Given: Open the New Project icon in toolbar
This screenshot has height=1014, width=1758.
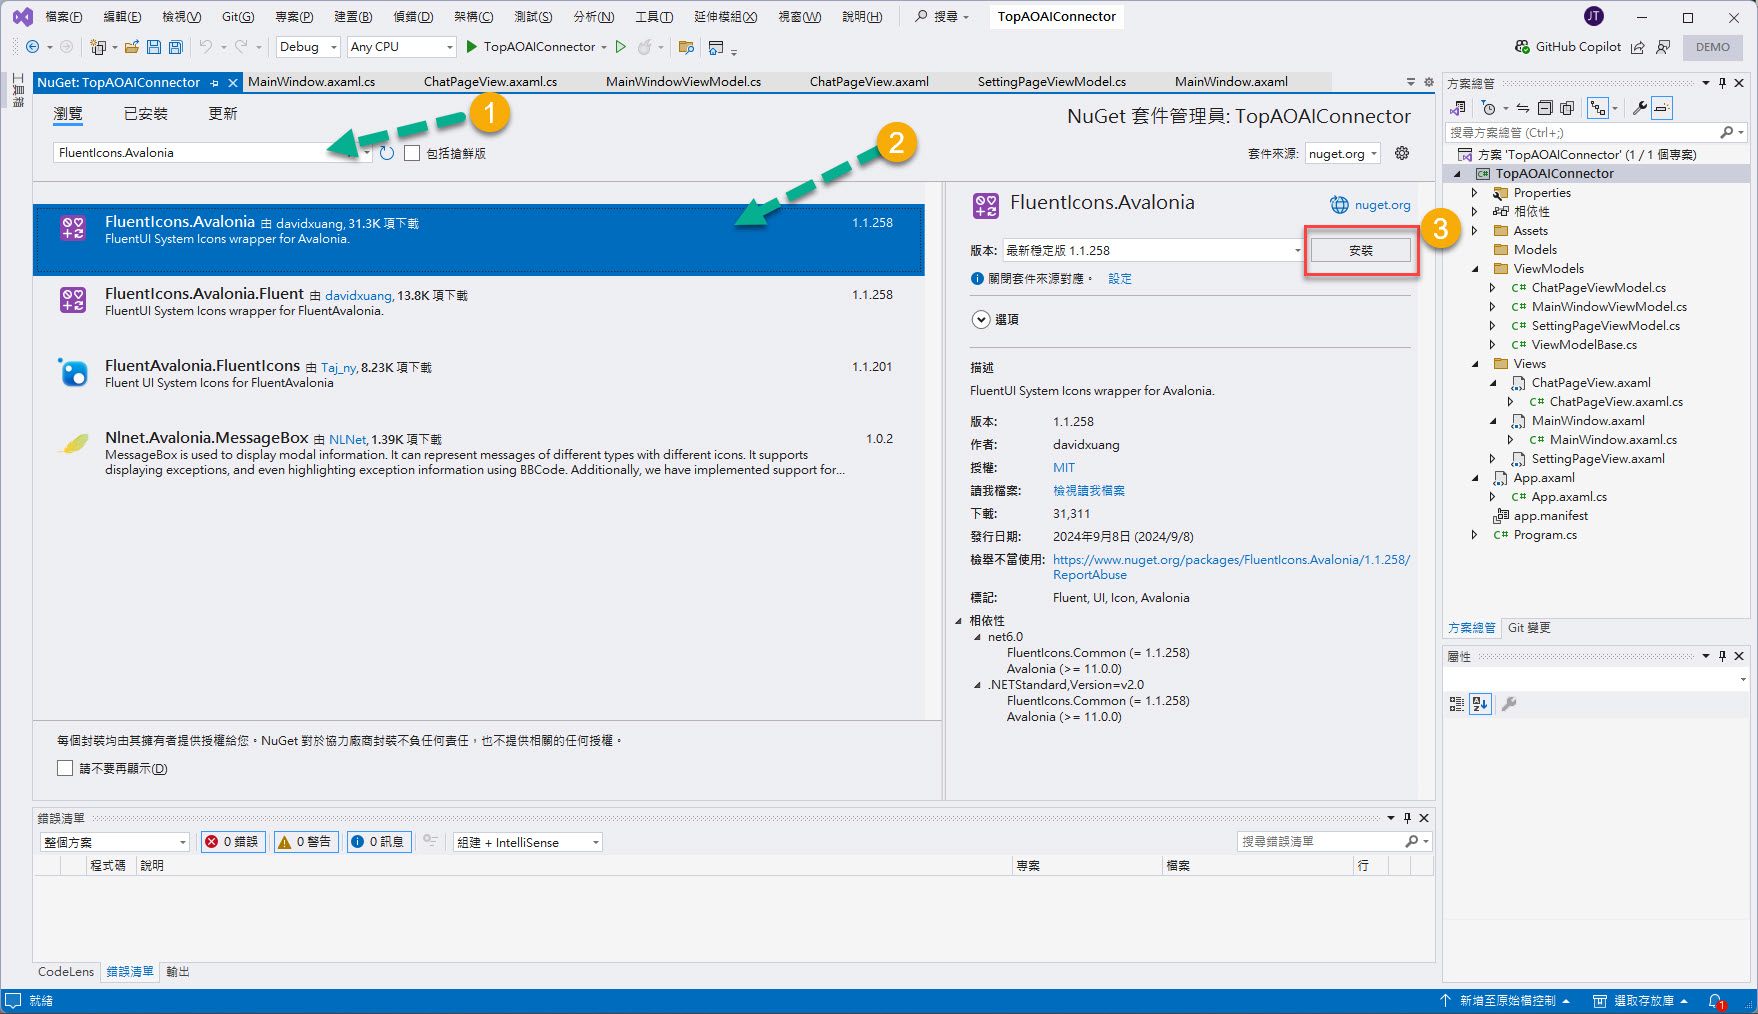Looking at the screenshot, I should [x=98, y=47].
